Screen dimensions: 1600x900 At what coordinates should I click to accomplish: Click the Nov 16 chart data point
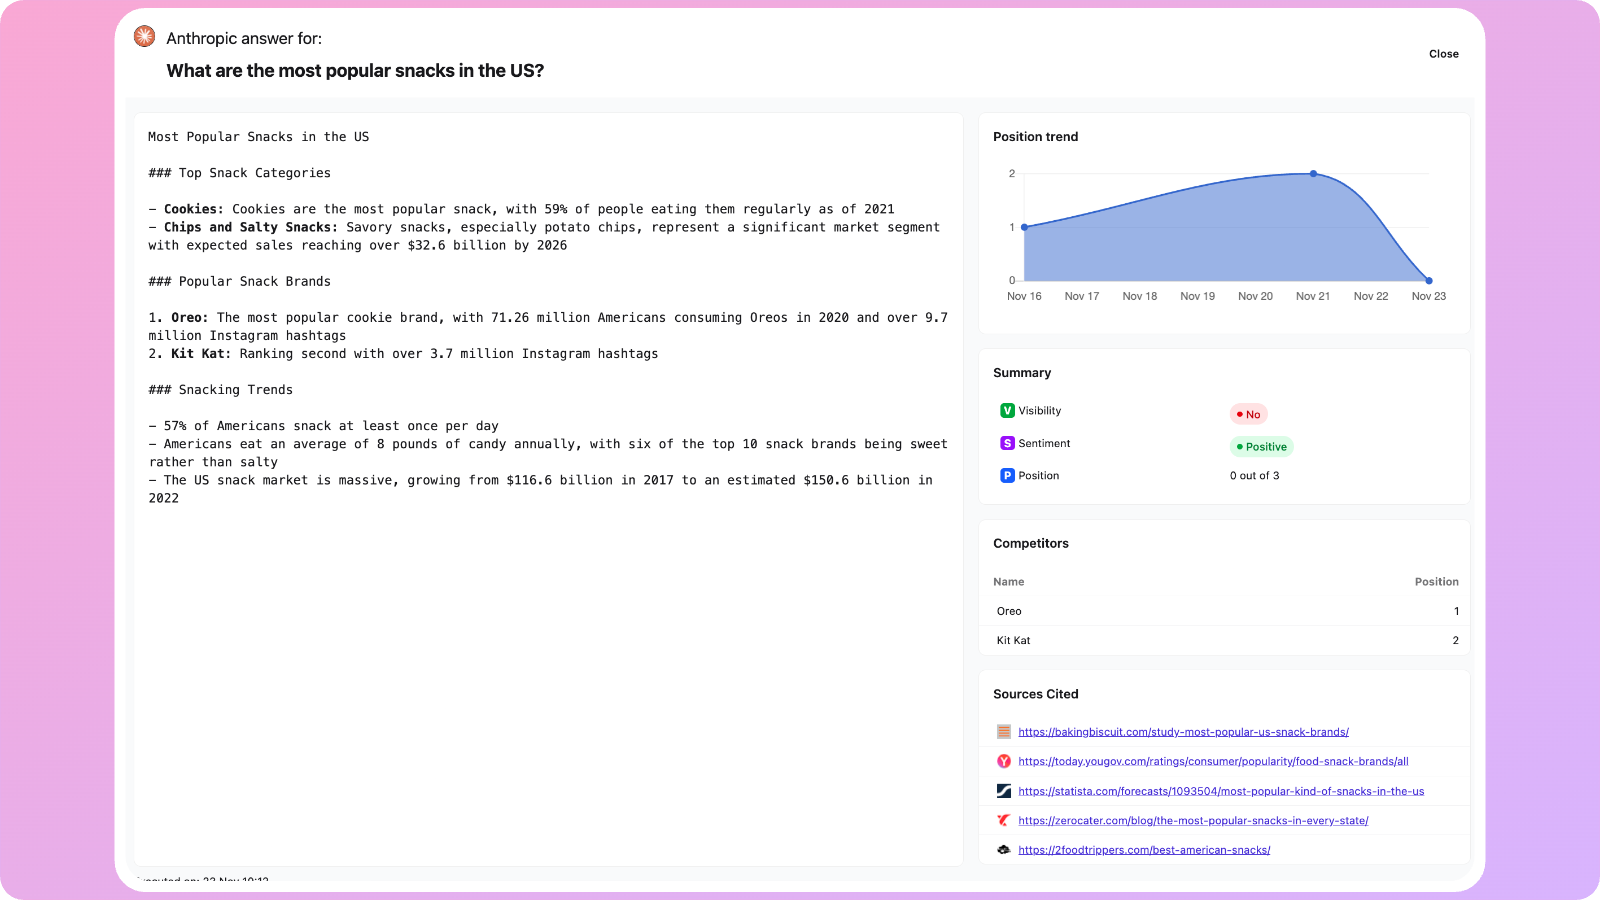click(x=1024, y=227)
